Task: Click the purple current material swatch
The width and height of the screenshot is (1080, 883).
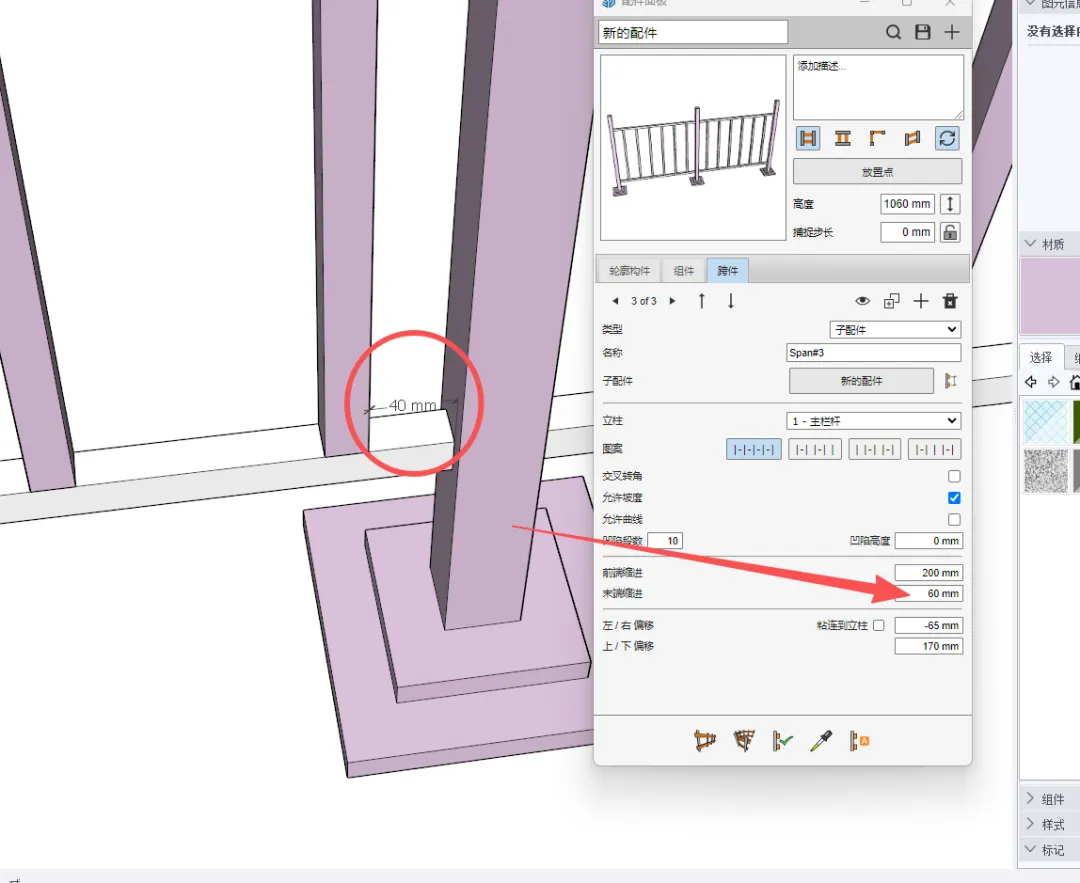Action: [1050, 295]
